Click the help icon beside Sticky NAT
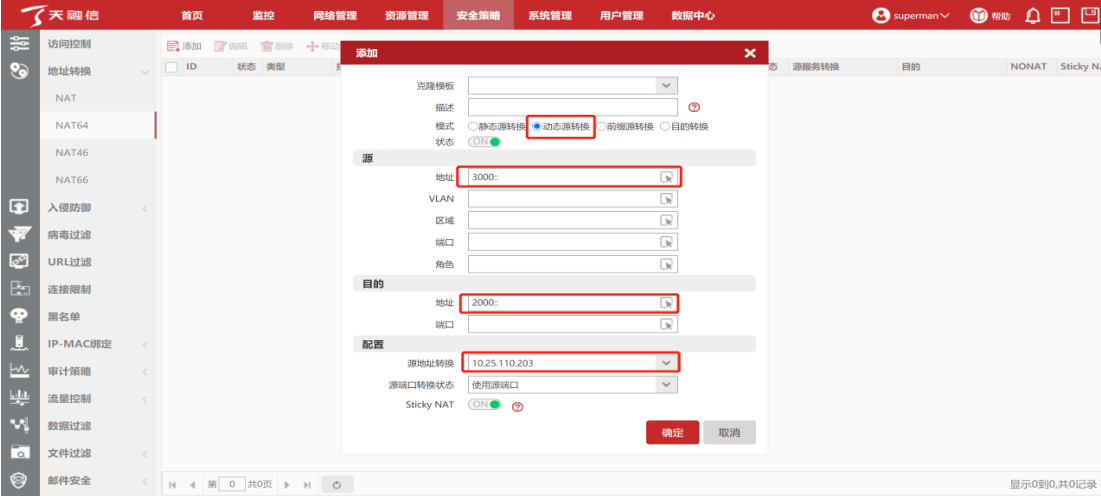The image size is (1101, 496). click(x=518, y=406)
